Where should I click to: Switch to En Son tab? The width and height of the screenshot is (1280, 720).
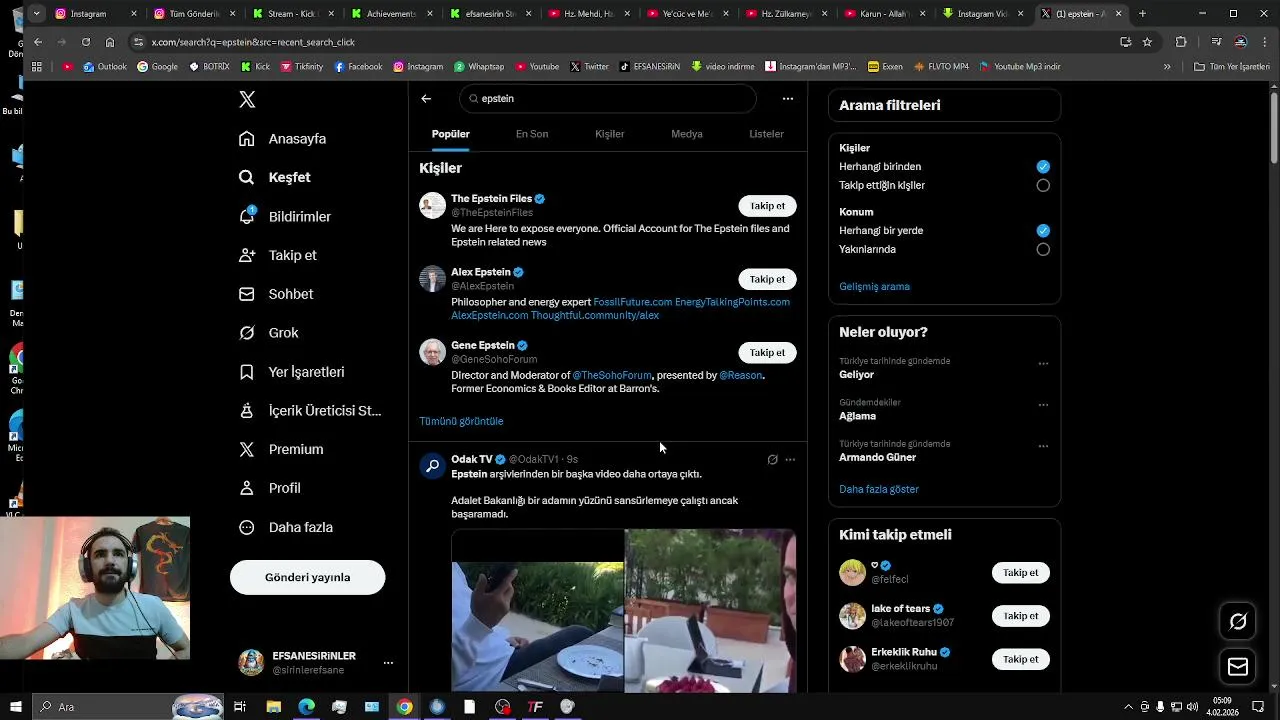click(532, 134)
